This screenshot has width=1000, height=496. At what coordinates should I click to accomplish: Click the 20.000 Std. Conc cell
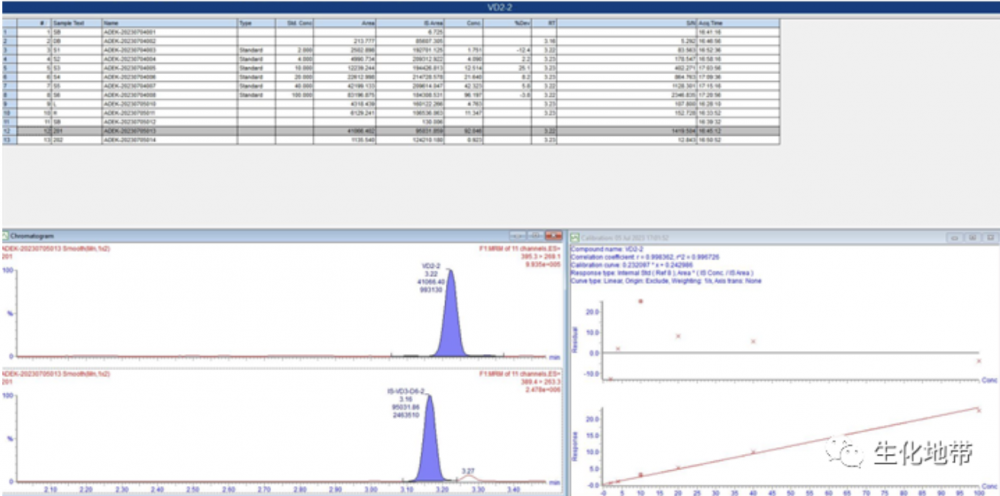tap(295, 76)
